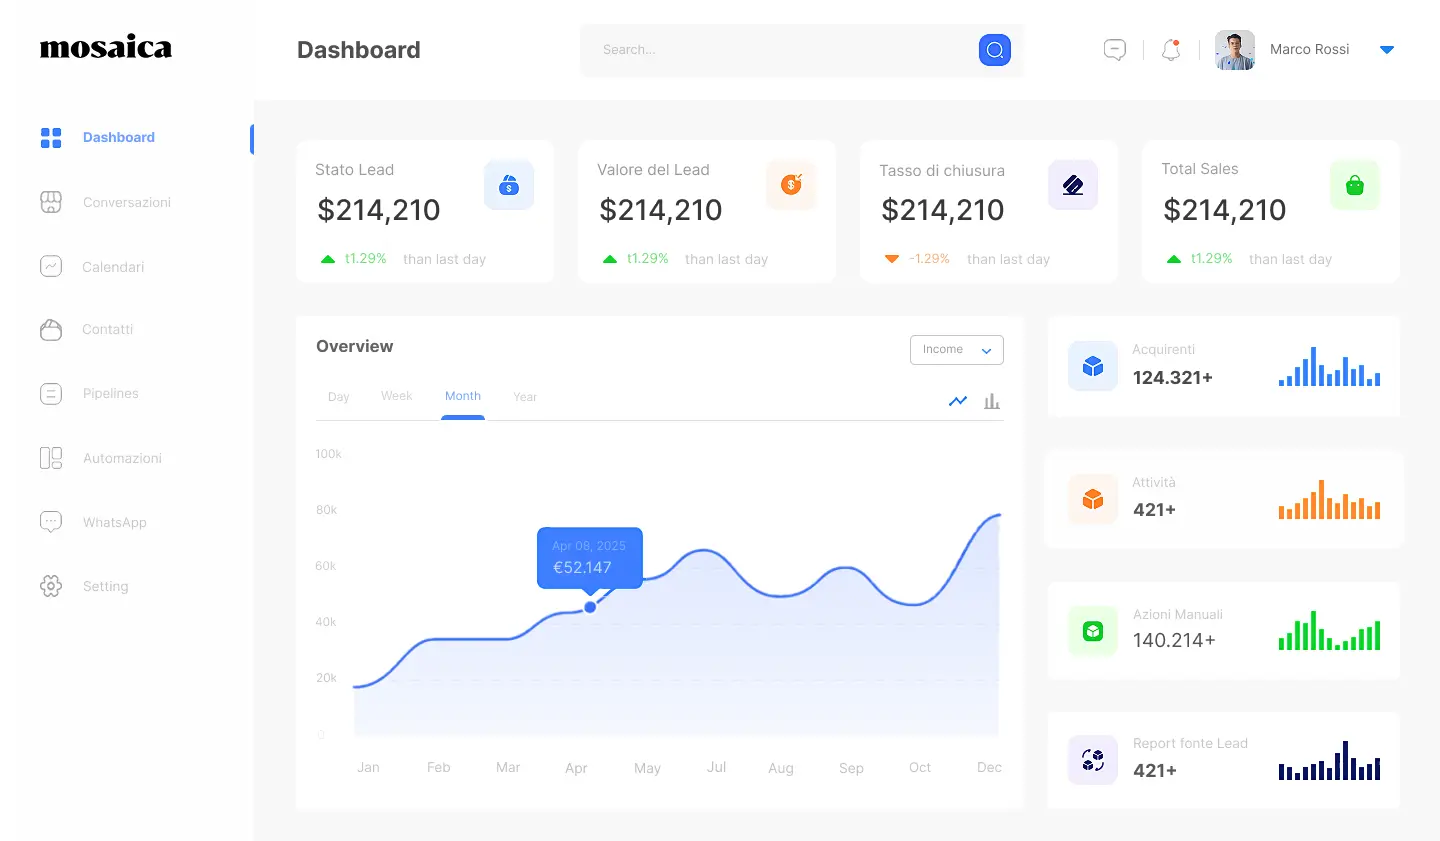Go to Pipelines in the sidebar
Viewport: 1440px width, 841px height.
pos(110,393)
